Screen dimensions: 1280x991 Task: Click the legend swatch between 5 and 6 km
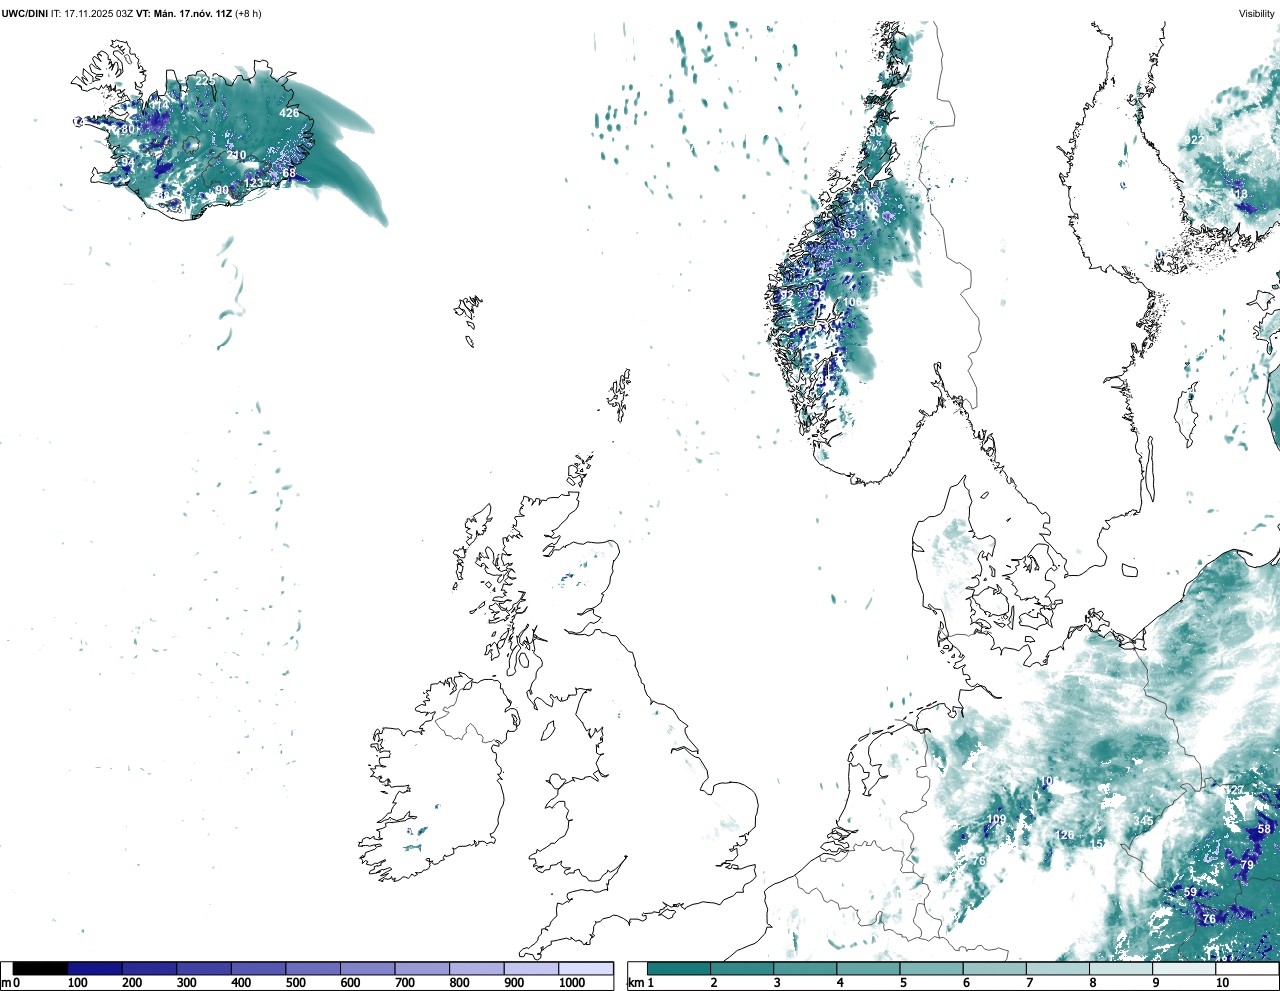click(932, 968)
